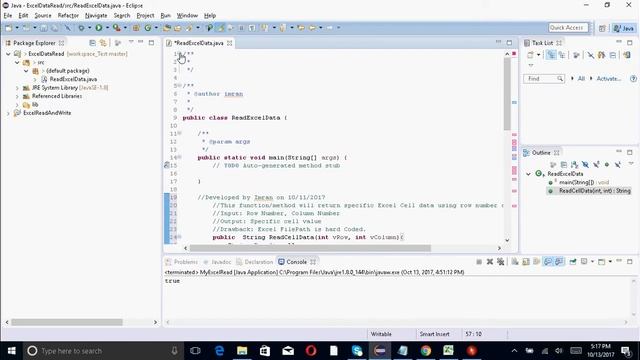Click the Activate... link in Task List

[x=609, y=78]
